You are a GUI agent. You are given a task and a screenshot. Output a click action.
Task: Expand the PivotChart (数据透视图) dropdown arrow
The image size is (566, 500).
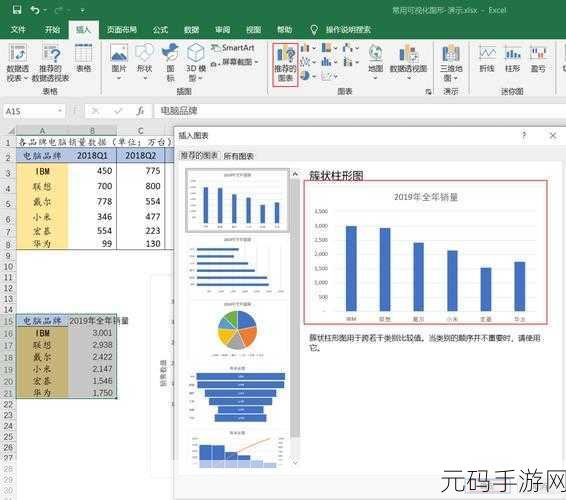pos(409,78)
